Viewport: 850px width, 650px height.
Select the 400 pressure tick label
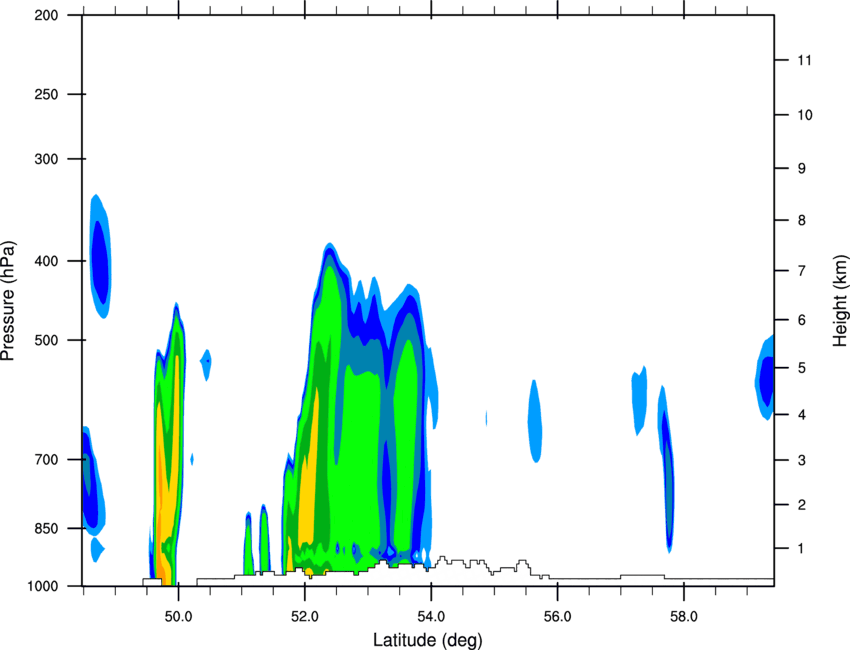click(46, 261)
